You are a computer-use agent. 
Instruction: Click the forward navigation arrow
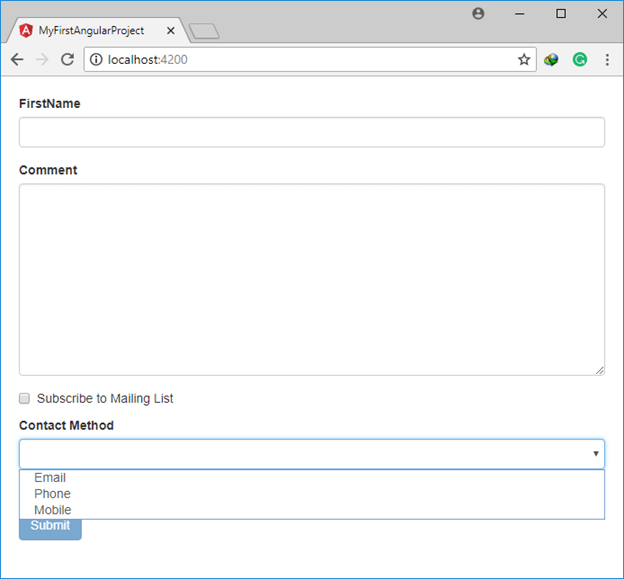(42, 60)
